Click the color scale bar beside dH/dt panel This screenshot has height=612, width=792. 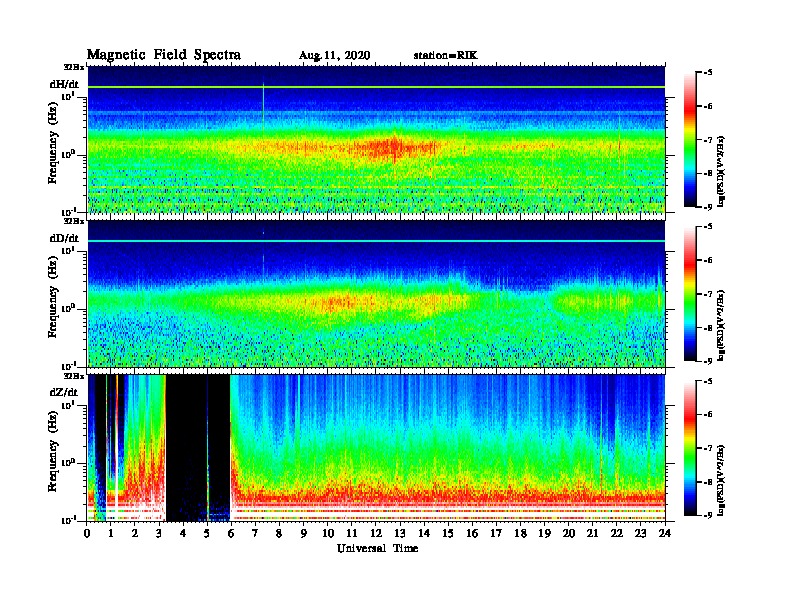(x=690, y=140)
